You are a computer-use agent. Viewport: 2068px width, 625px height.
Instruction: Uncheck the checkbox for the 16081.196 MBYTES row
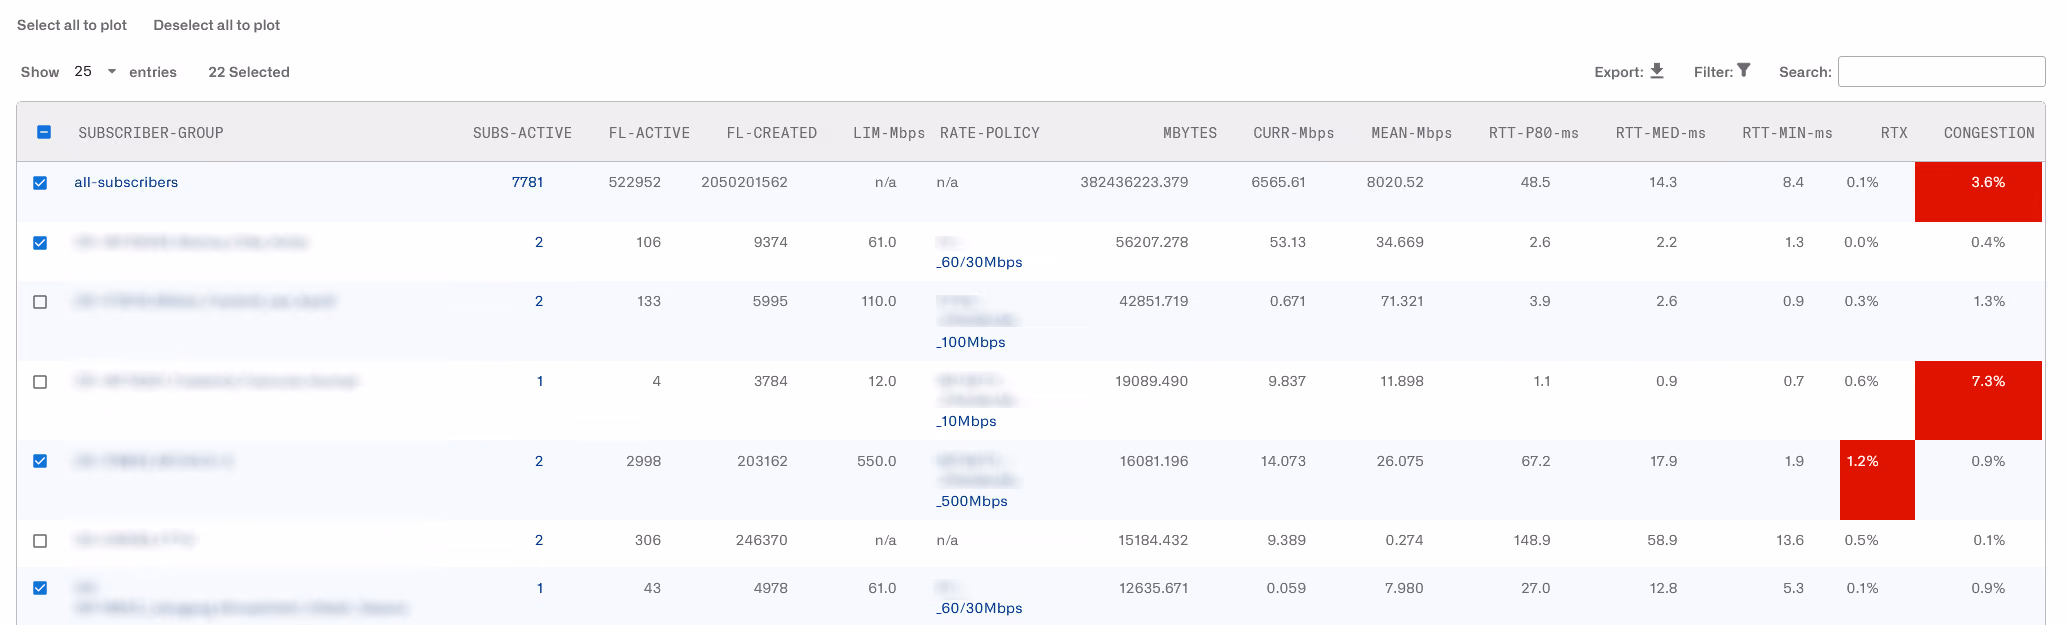[x=40, y=461]
